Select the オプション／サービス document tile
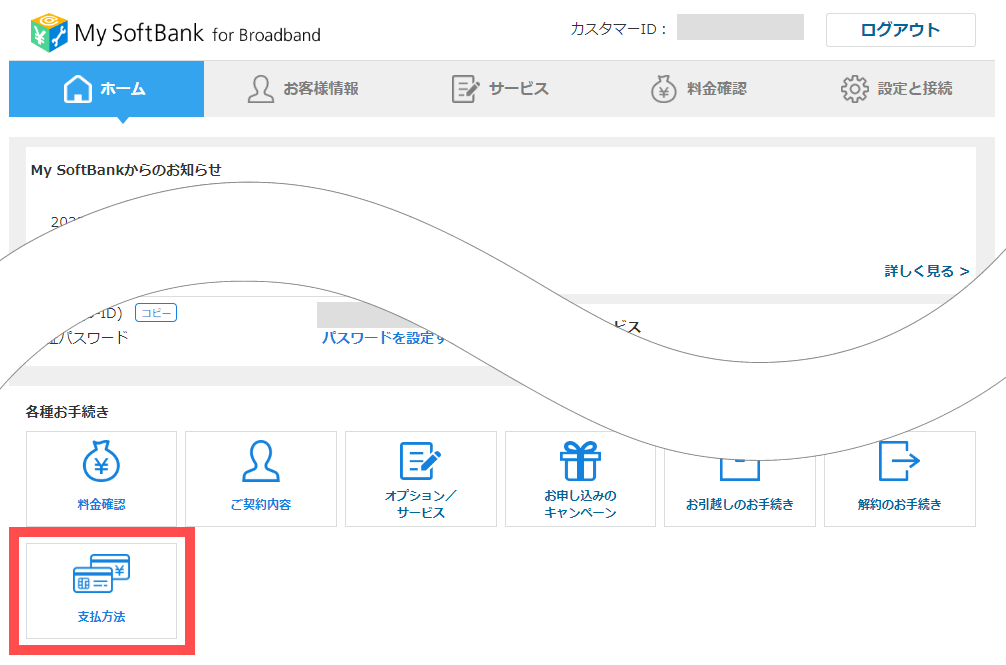The width and height of the screenshot is (1006, 665). tap(420, 479)
